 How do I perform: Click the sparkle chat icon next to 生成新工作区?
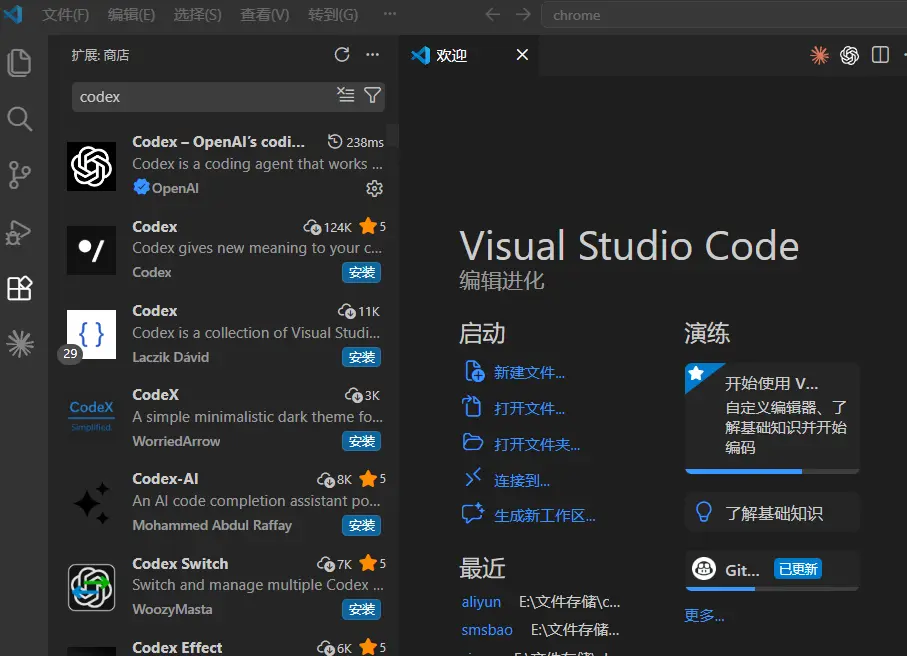(473, 514)
